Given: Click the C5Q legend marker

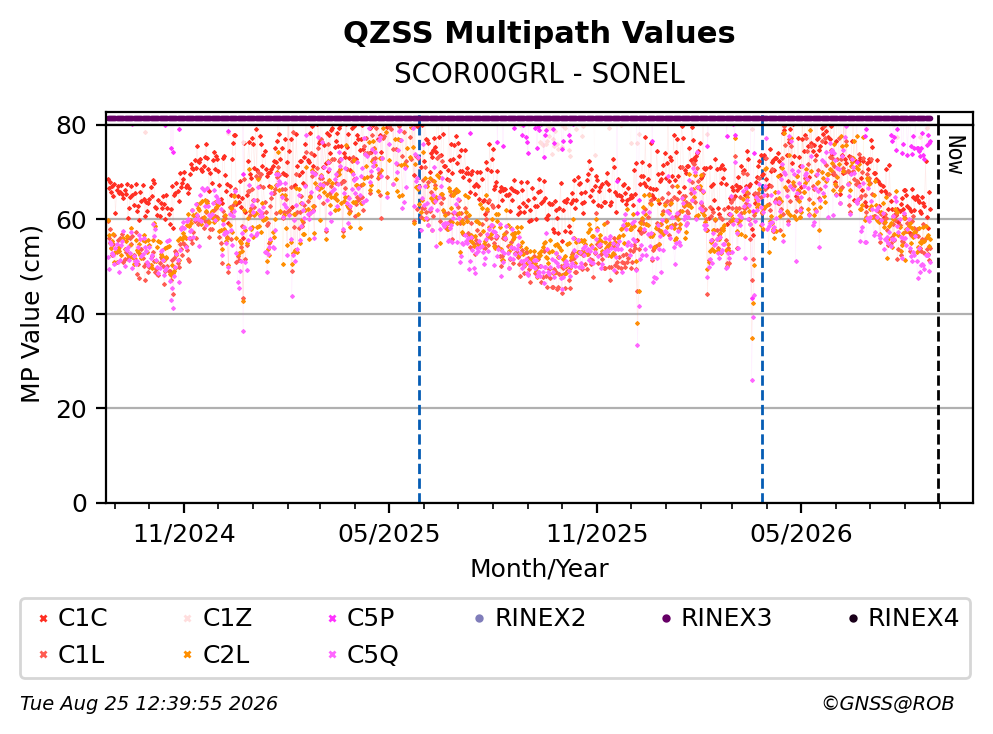Looking at the screenshot, I should (x=332, y=655).
